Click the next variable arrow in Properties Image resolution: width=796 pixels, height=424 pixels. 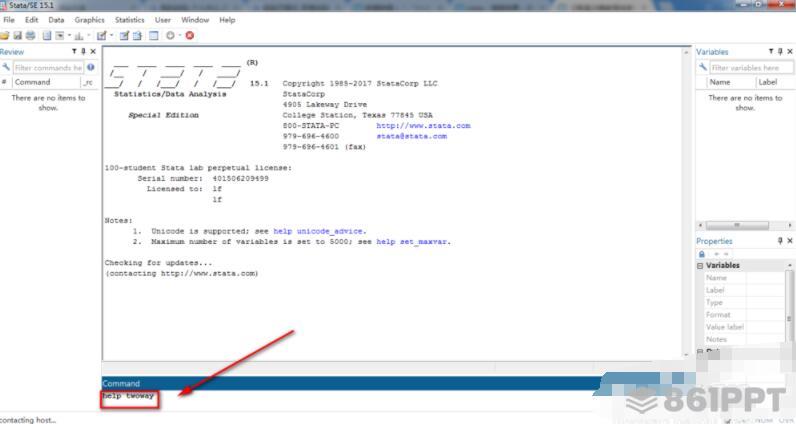click(726, 254)
